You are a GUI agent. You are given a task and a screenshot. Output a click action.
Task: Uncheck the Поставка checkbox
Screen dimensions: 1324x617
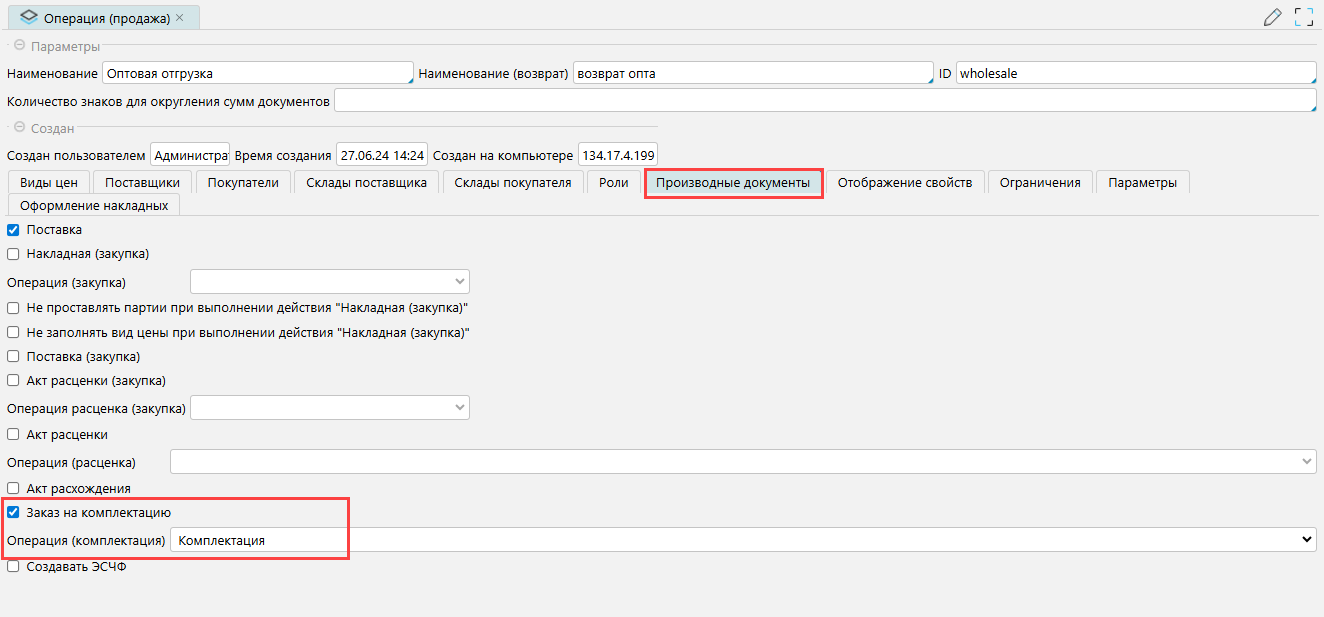click(14, 230)
